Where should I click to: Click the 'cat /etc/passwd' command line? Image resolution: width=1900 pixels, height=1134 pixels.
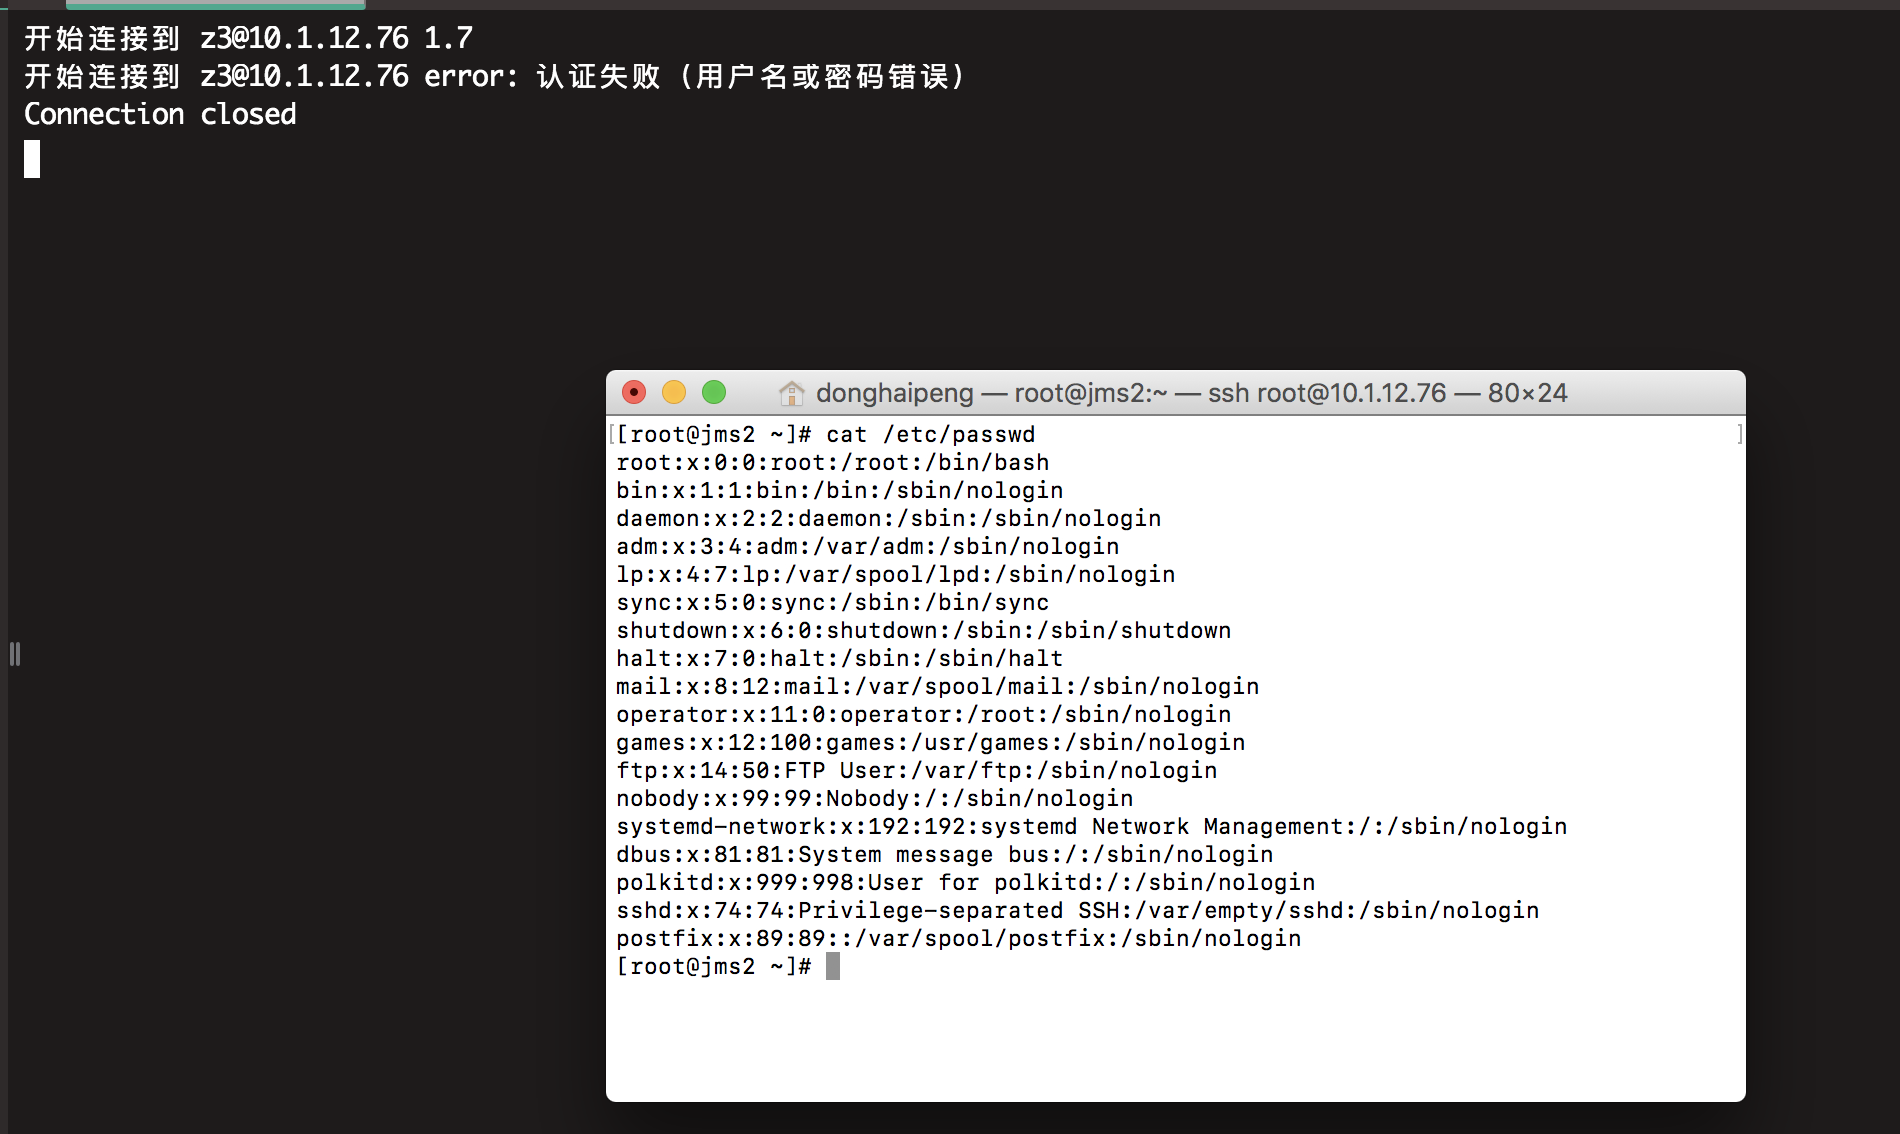(x=826, y=434)
